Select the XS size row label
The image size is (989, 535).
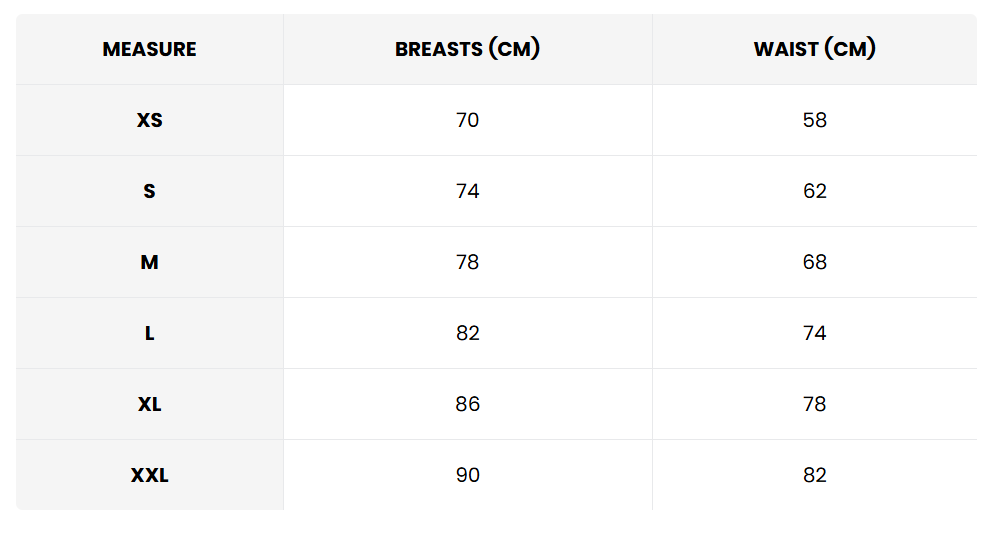point(149,120)
